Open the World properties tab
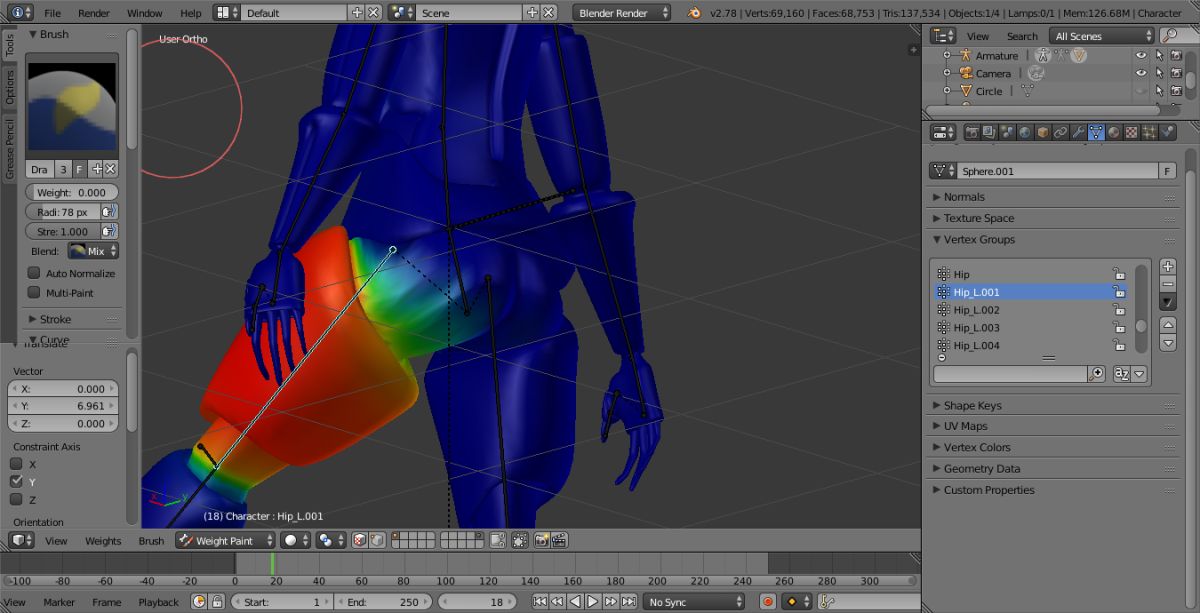 [1025, 132]
